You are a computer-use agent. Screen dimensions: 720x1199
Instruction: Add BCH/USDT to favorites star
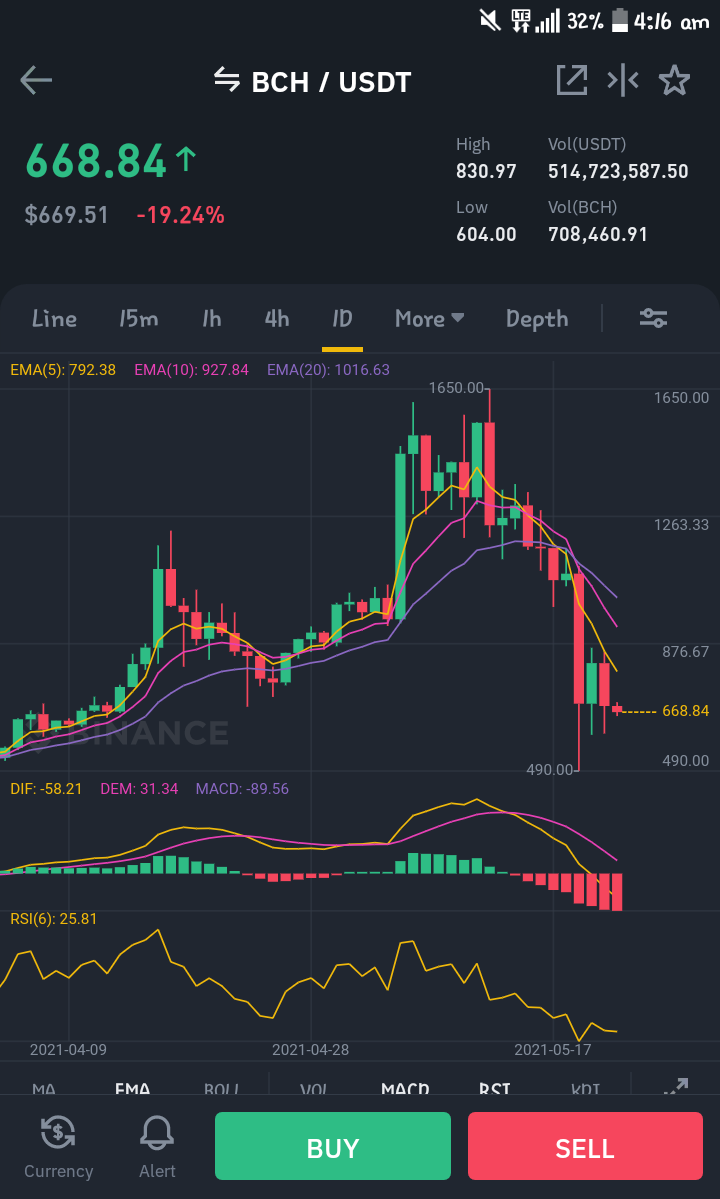click(674, 80)
